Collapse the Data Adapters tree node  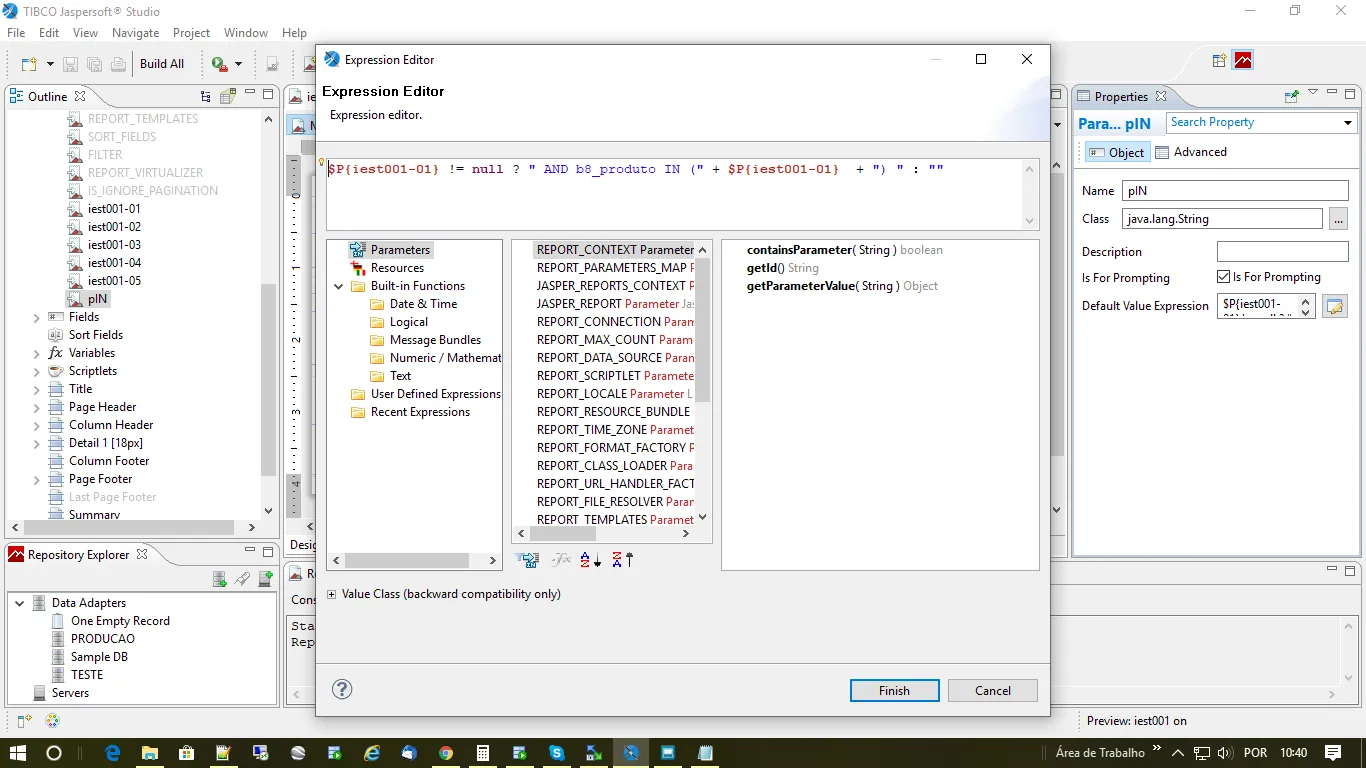19,603
